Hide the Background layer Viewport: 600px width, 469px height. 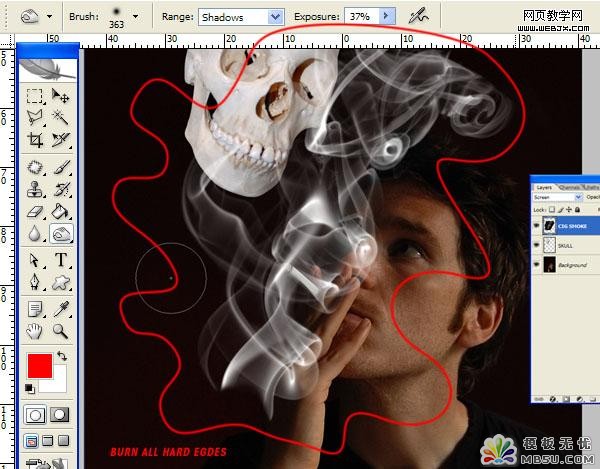pos(536,264)
